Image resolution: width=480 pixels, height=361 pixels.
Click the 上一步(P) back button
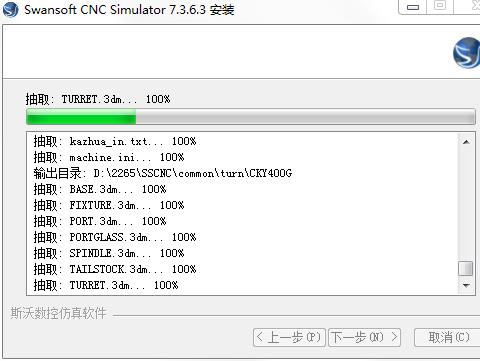tap(289, 337)
